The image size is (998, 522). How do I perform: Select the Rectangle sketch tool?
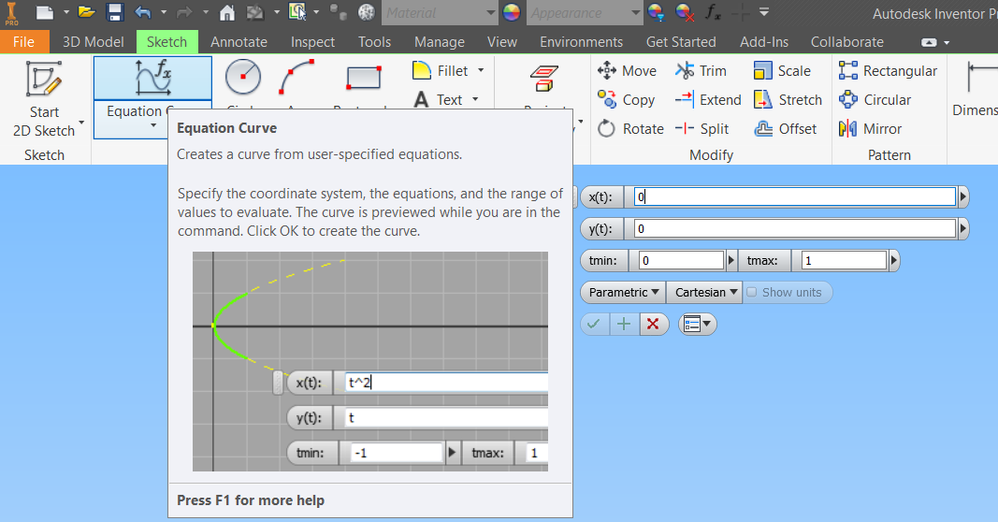[x=363, y=77]
